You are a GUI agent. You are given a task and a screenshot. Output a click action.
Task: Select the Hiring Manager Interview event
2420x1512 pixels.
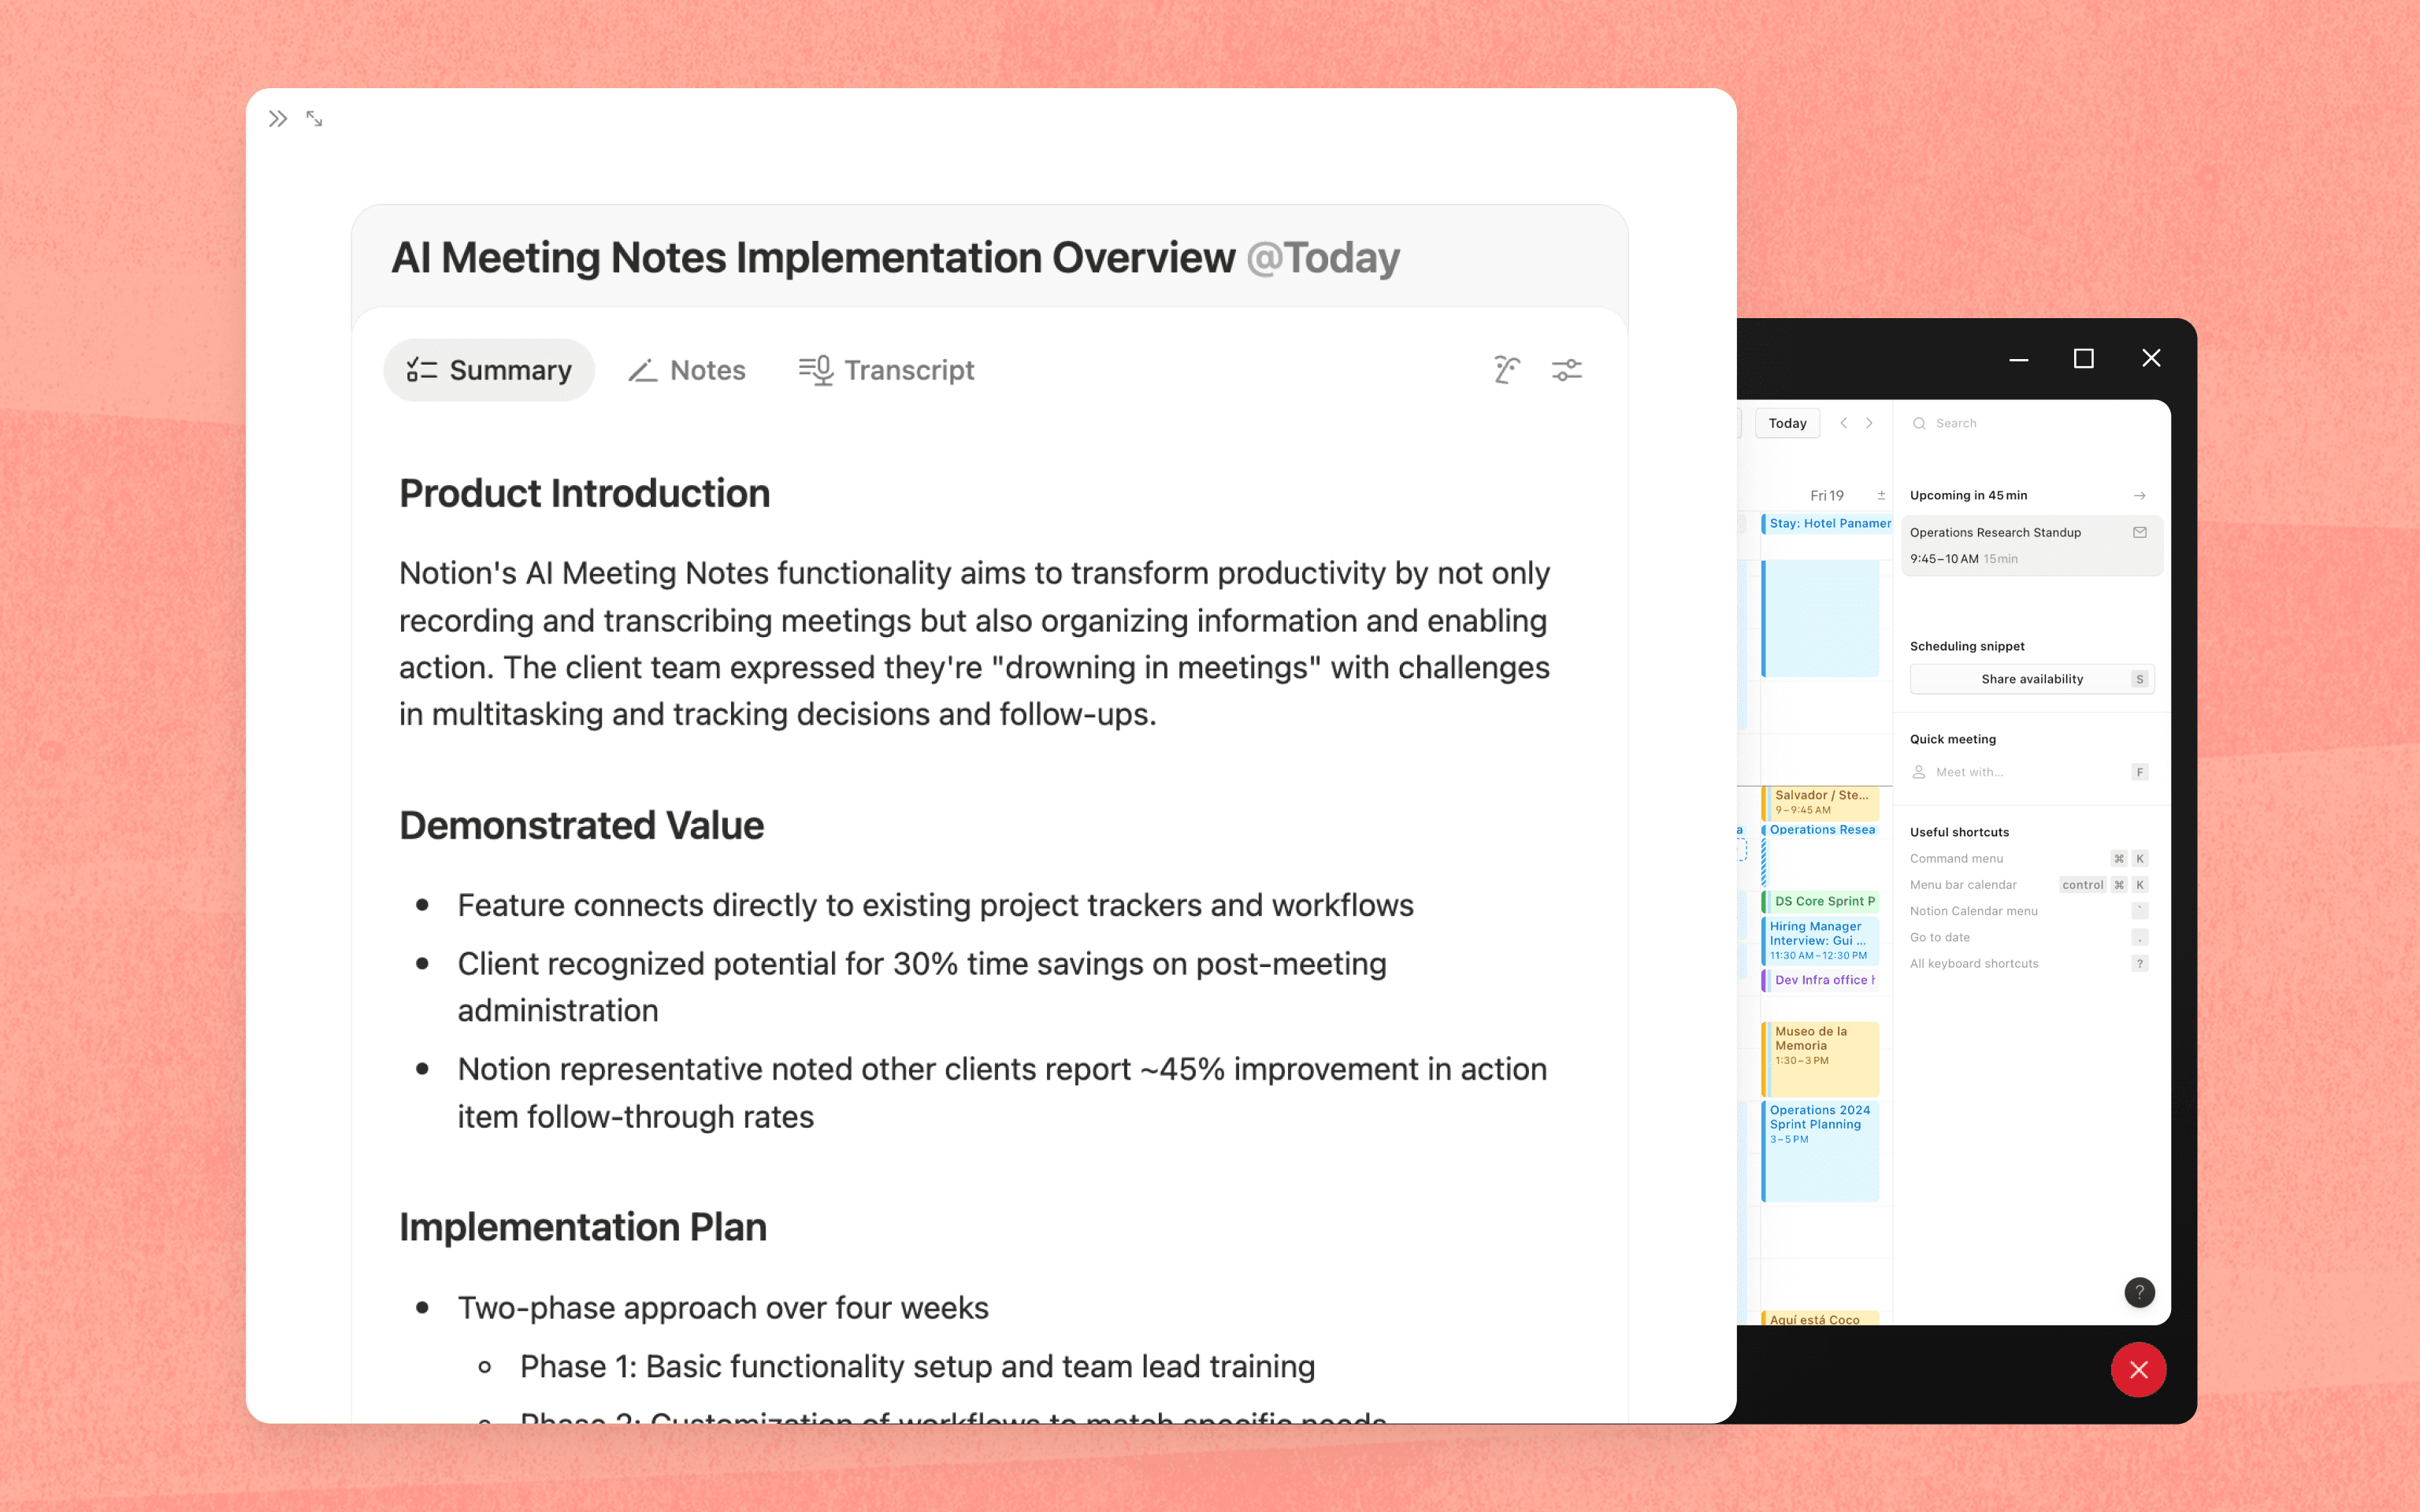coord(1818,940)
